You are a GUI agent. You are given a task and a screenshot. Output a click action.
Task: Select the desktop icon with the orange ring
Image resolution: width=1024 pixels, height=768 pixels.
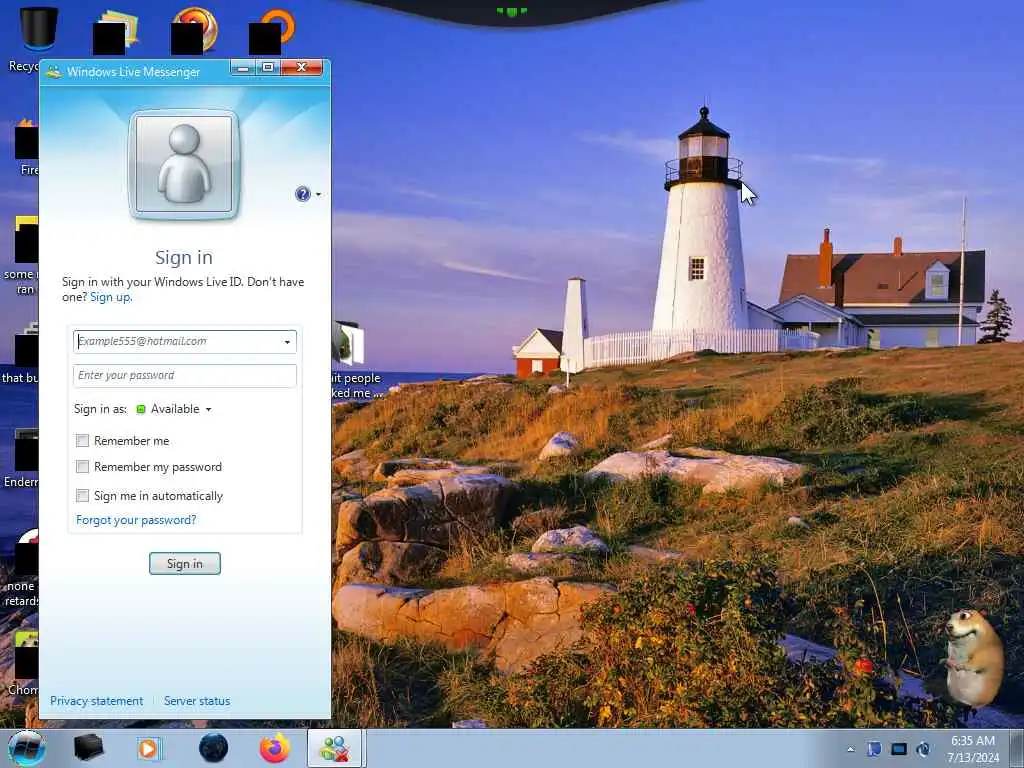click(272, 31)
